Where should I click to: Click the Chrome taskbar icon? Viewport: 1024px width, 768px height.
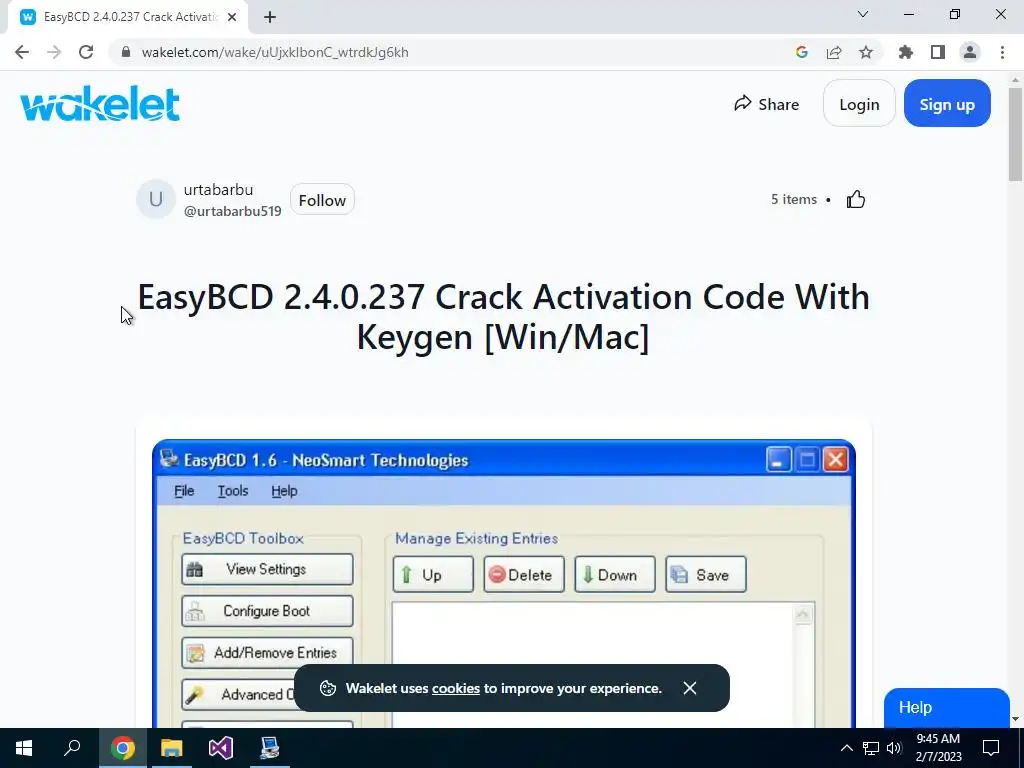123,748
